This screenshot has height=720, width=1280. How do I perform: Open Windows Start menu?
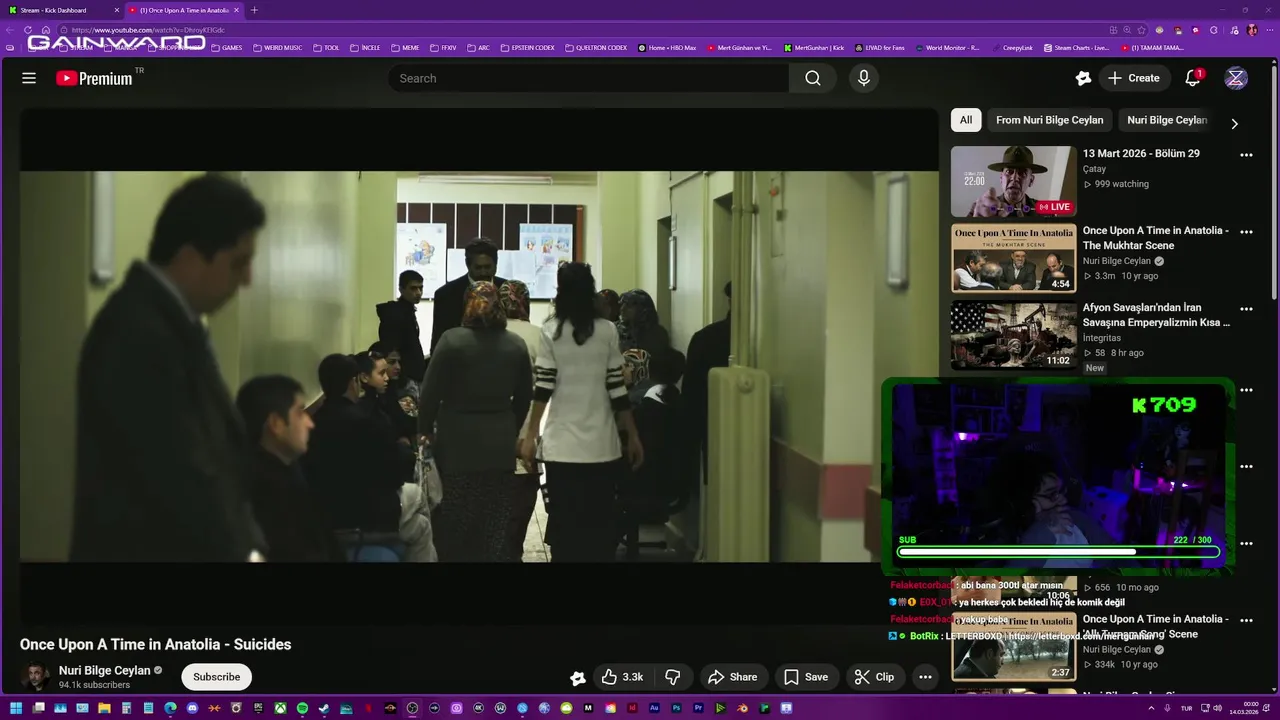[x=16, y=709]
